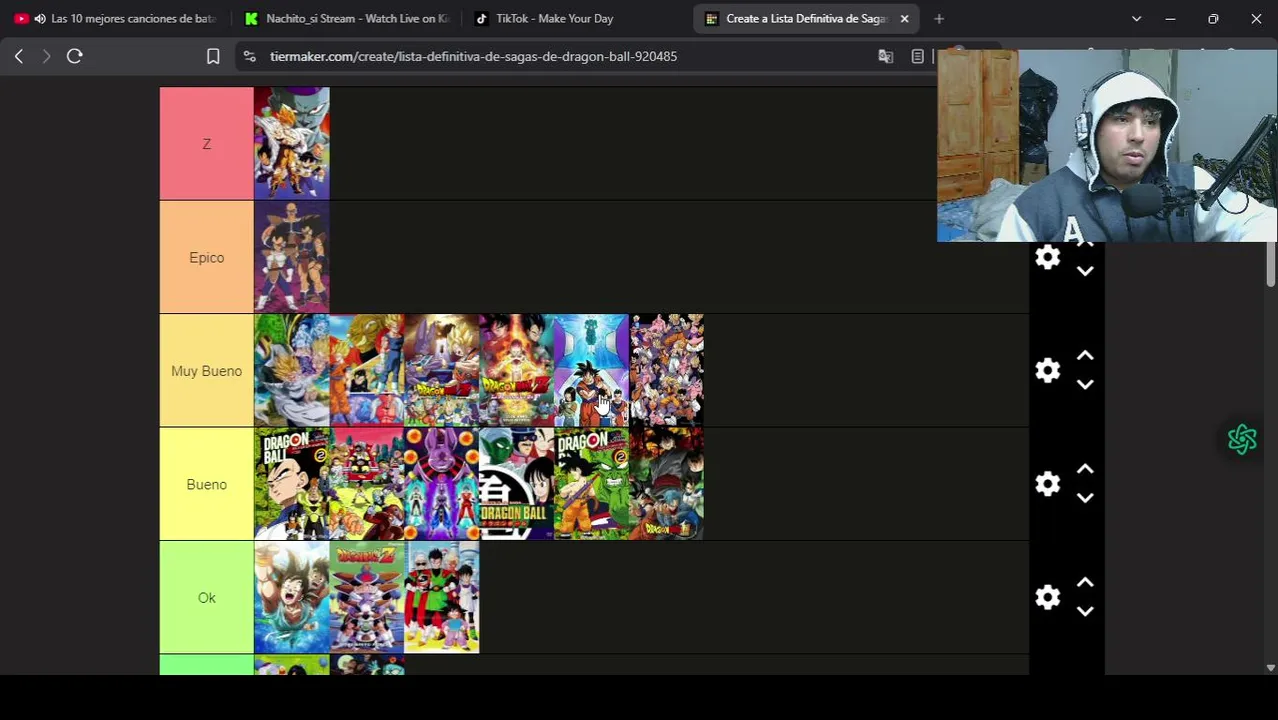Viewport: 1278px width, 720px height.
Task: Switch to the YouTube Las 10 mejores canciones tab
Action: (x=115, y=19)
